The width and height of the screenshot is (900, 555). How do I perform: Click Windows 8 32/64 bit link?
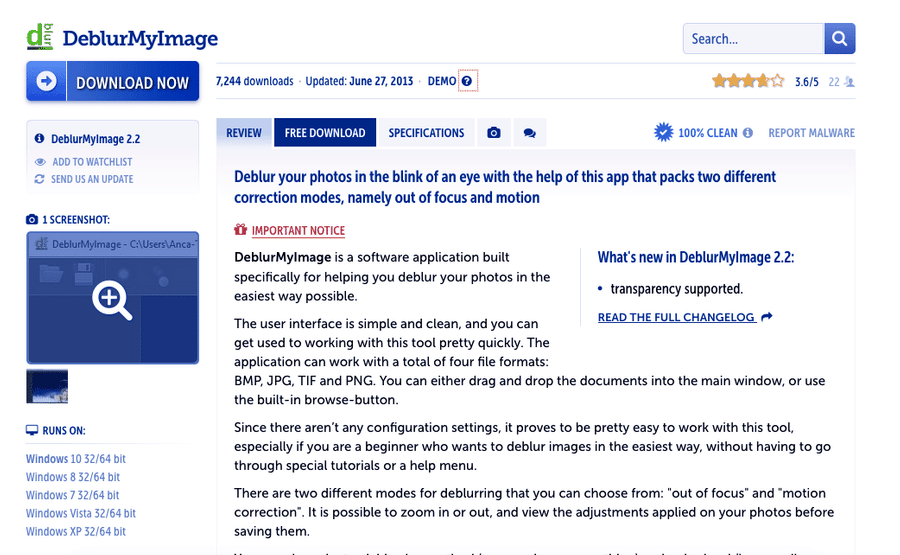coord(73,477)
